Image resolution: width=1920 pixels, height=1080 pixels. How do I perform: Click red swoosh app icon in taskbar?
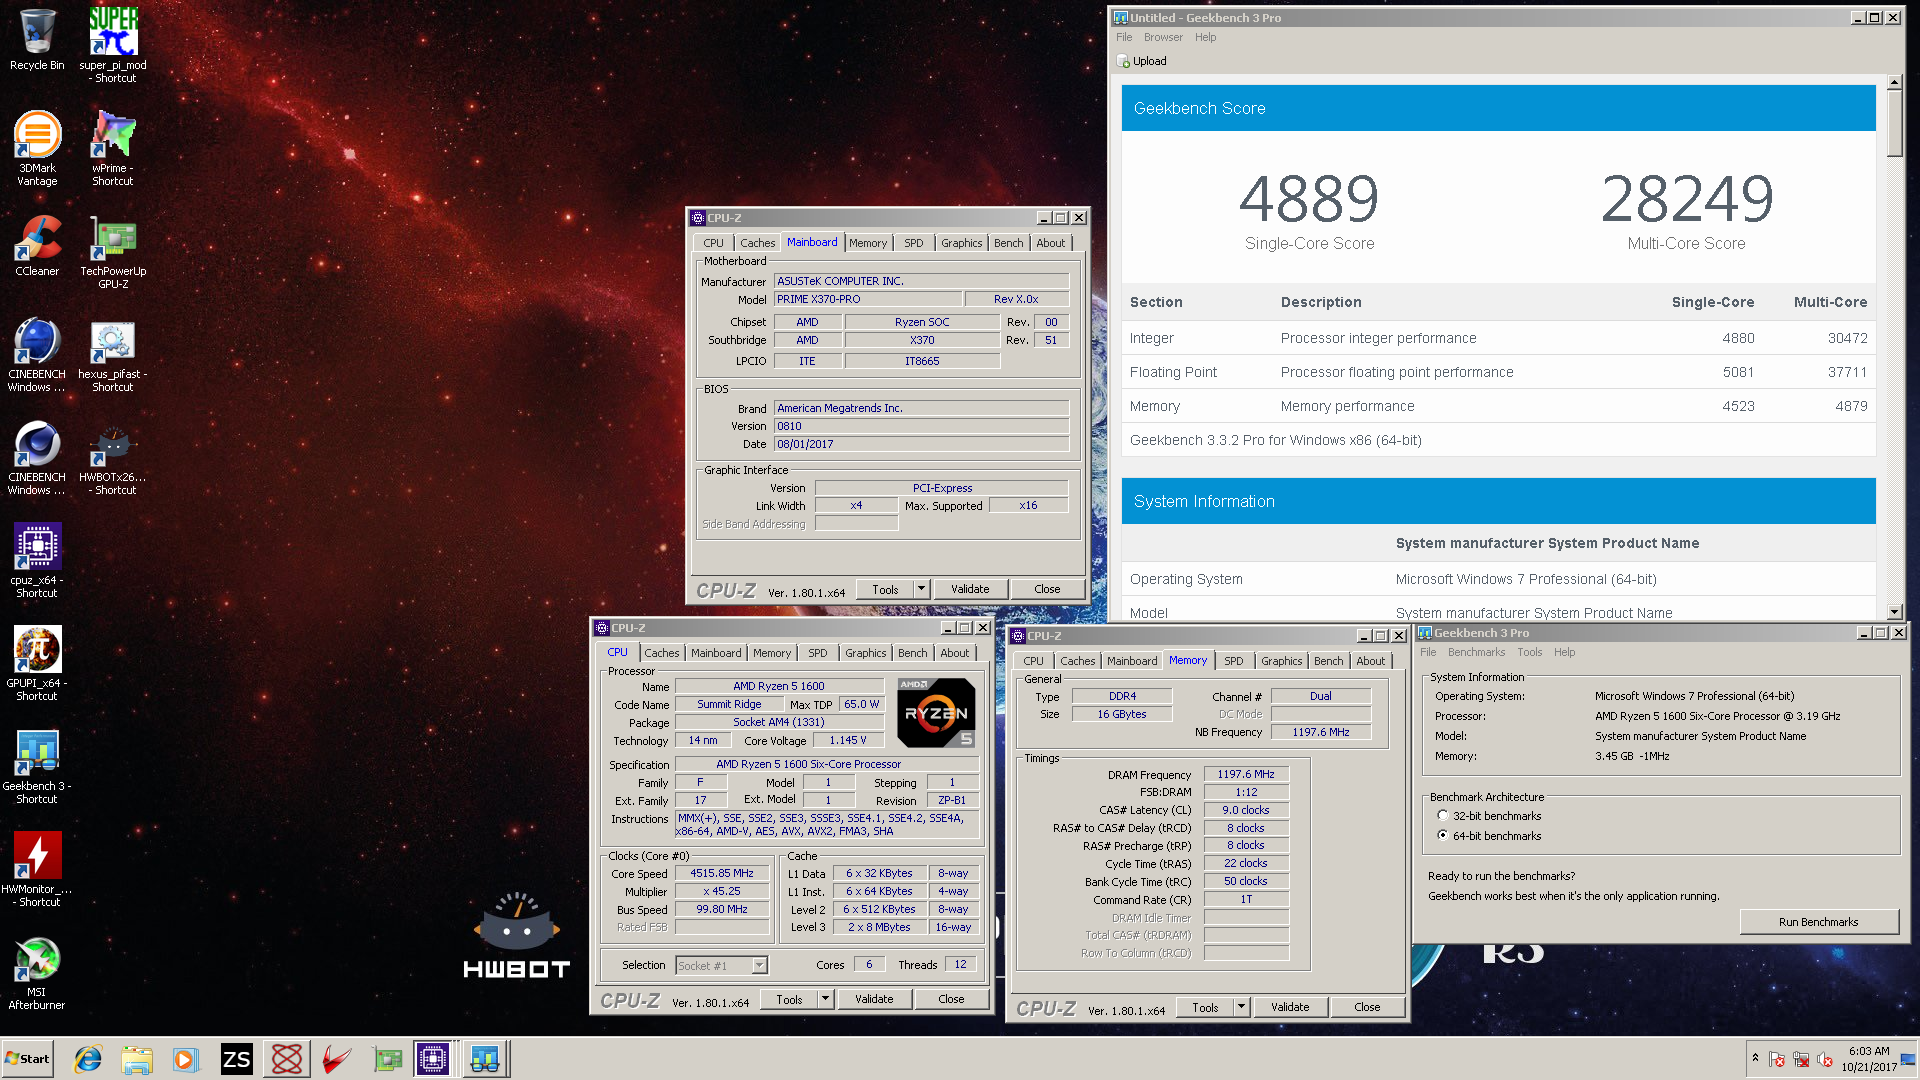pyautogui.click(x=337, y=1059)
